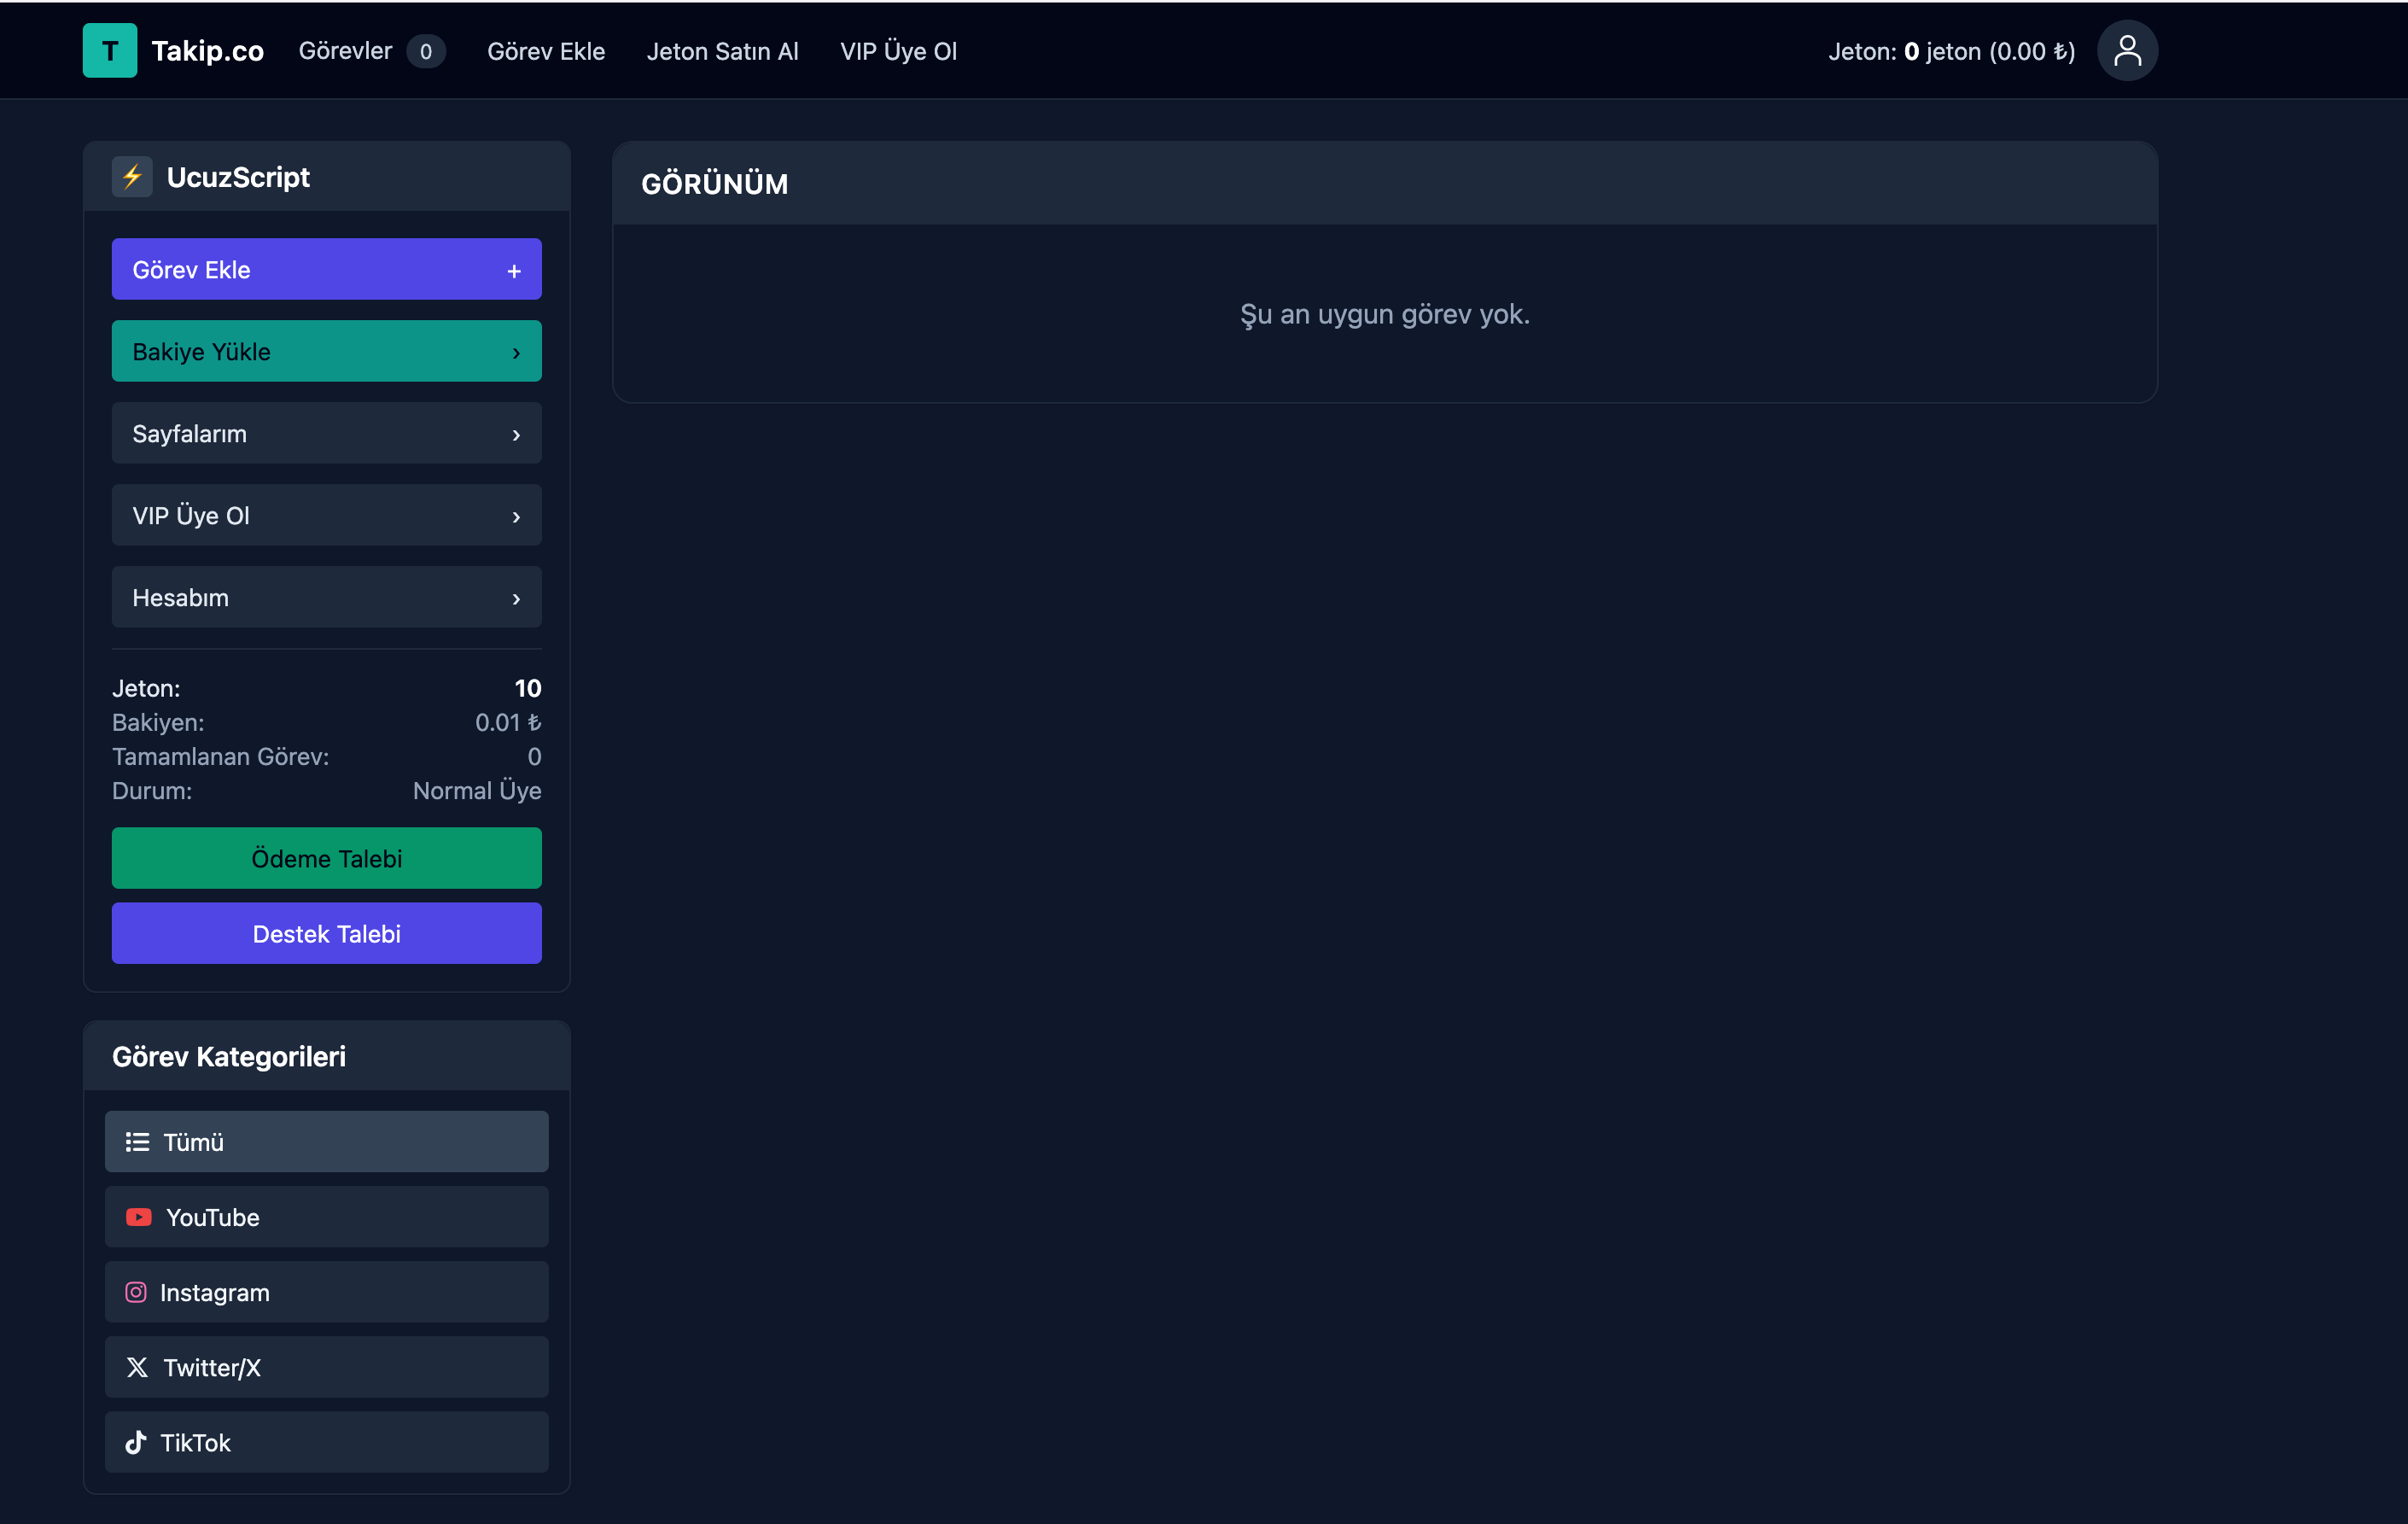Open Görev Ekle in the top navbar
2408x1524 pixels.
point(546,51)
